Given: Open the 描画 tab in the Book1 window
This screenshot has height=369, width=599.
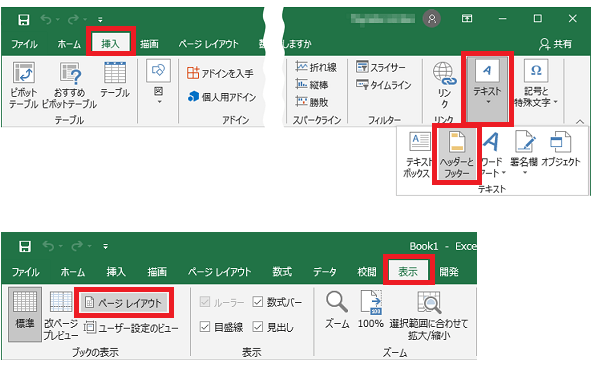Looking at the screenshot, I should pyautogui.click(x=157, y=272).
